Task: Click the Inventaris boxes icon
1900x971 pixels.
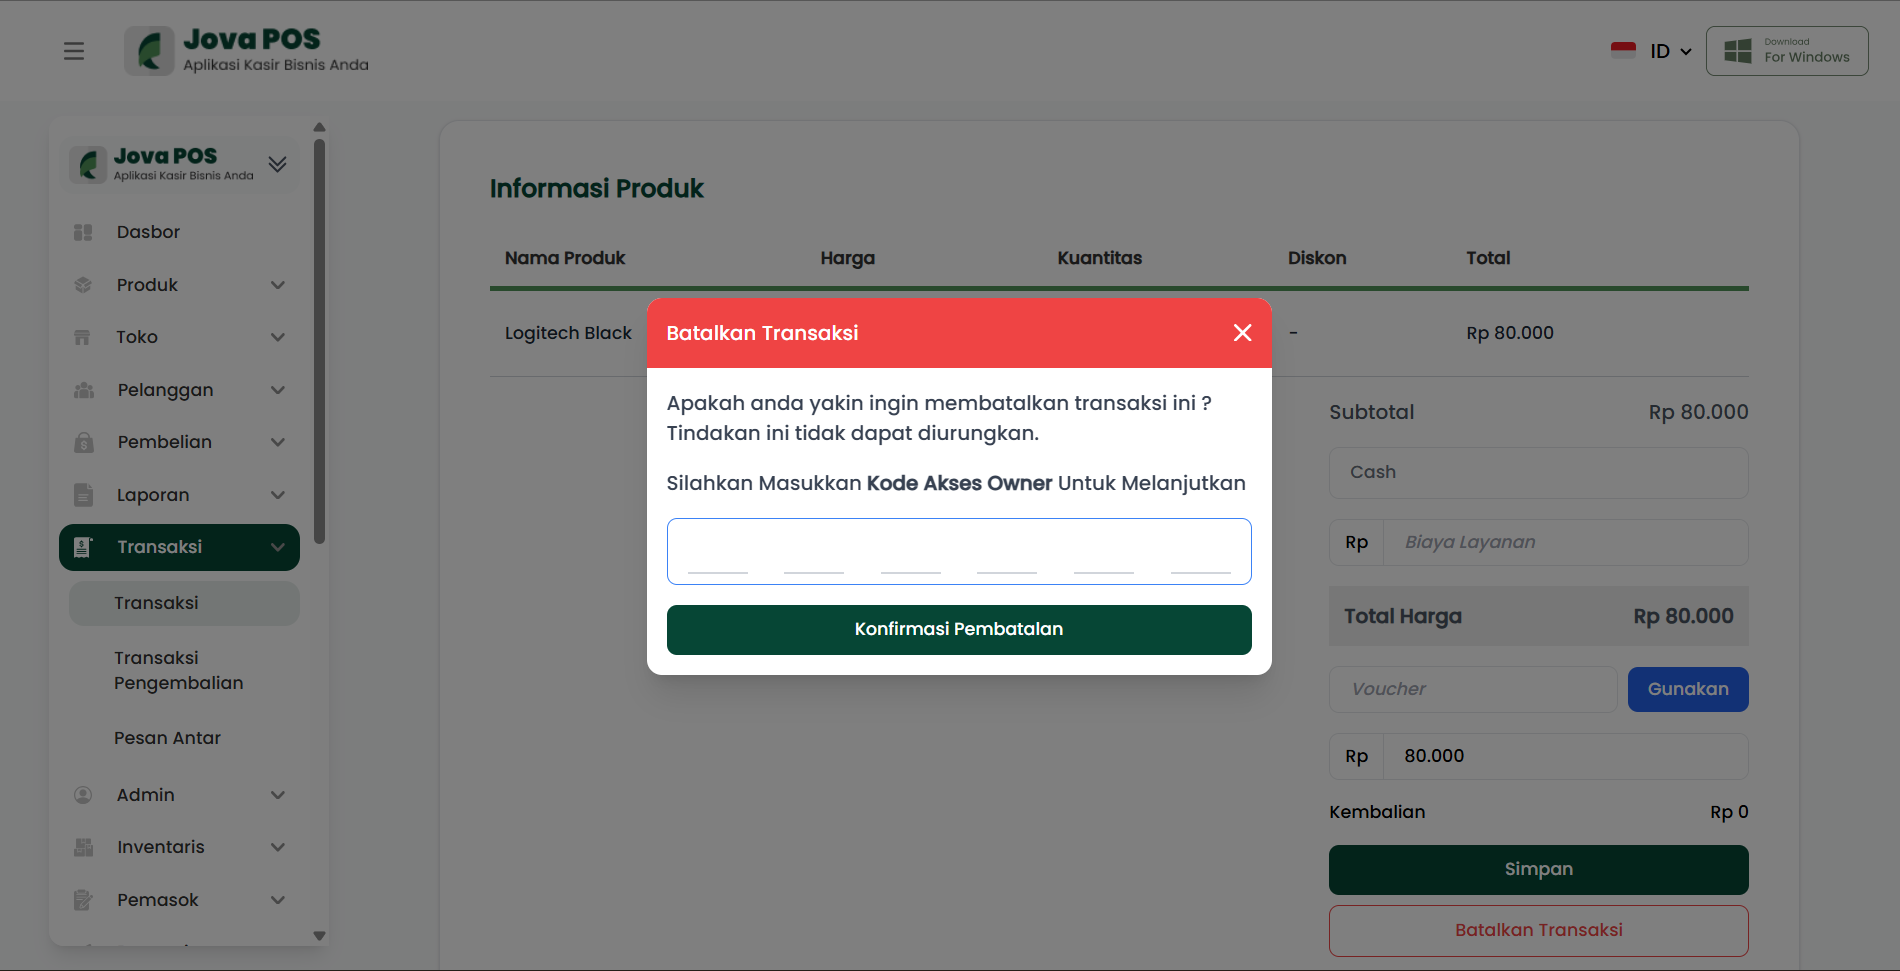Action: 84,847
